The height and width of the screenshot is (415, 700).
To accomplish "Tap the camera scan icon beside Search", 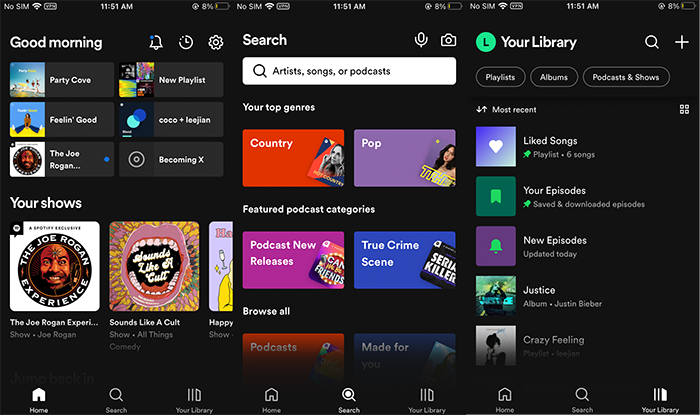I will (449, 40).
